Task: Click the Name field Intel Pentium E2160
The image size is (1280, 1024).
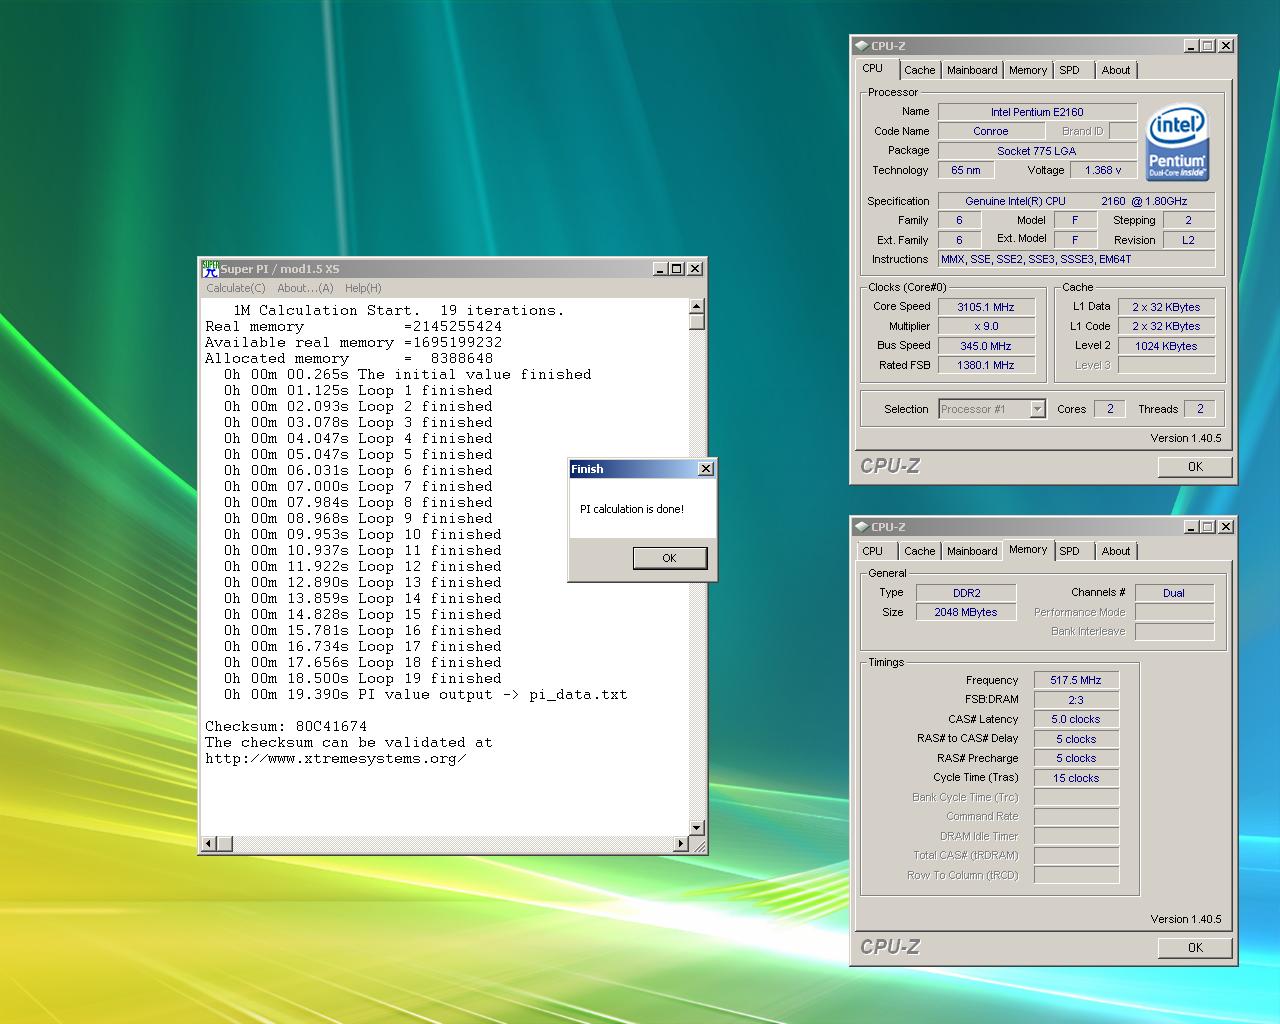Action: click(x=1037, y=112)
